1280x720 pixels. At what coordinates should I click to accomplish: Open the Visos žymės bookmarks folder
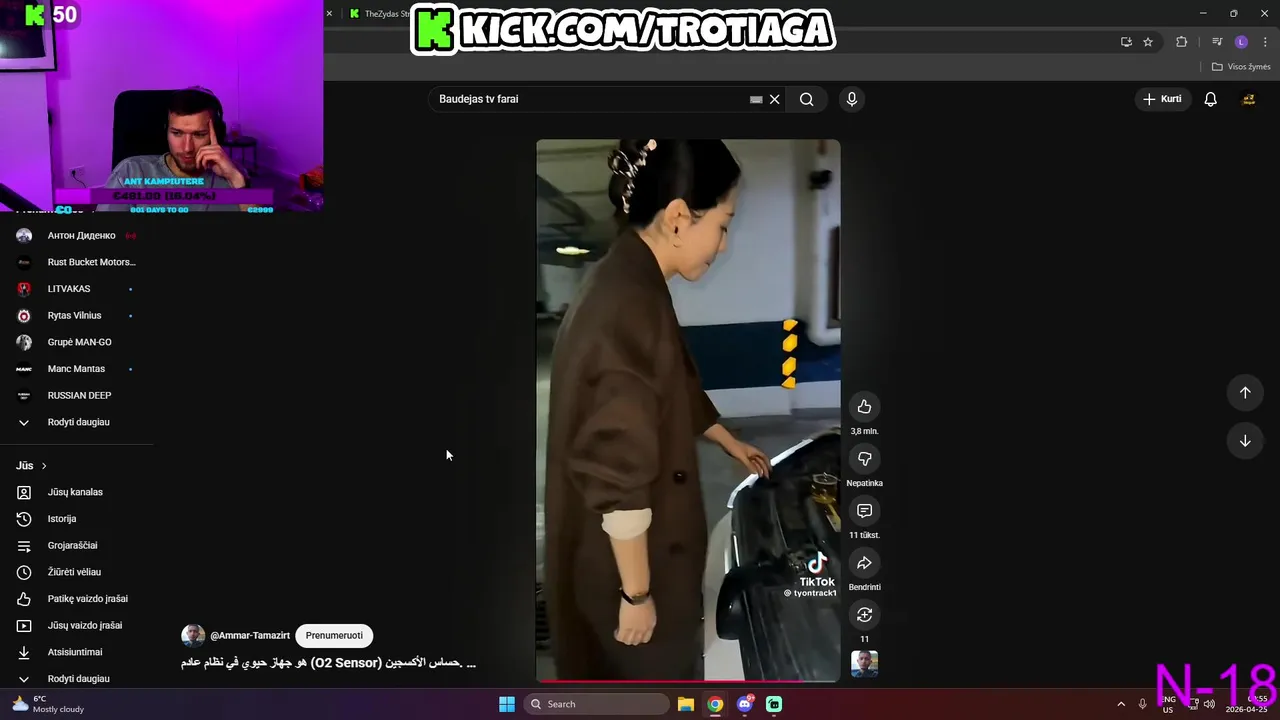(1241, 67)
